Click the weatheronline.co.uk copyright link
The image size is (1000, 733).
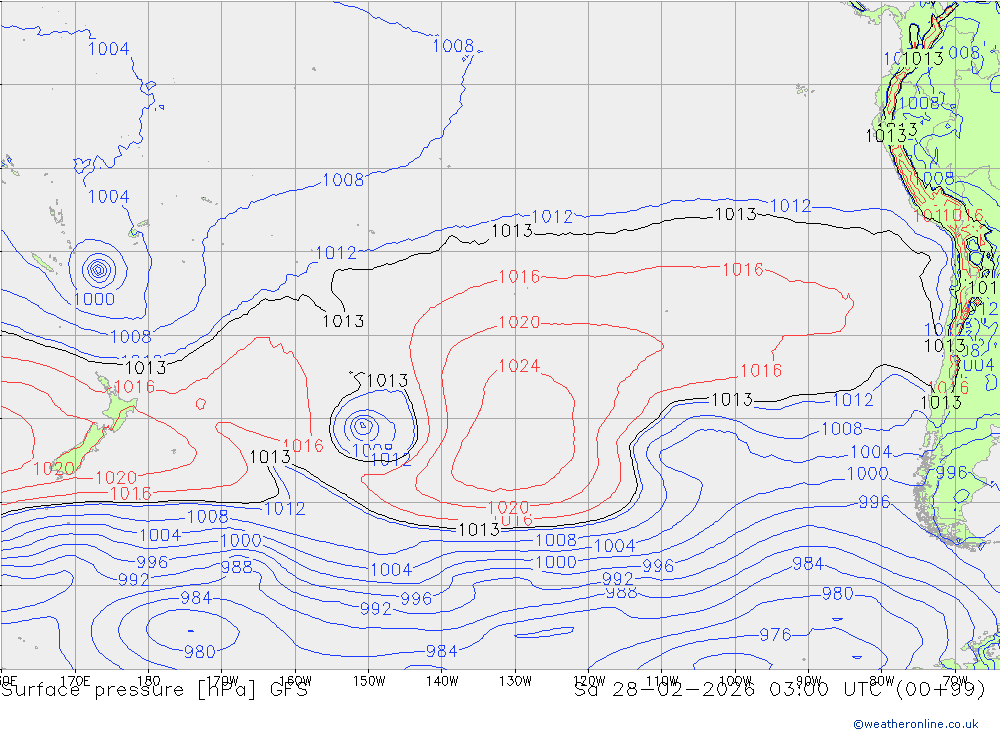point(916,724)
